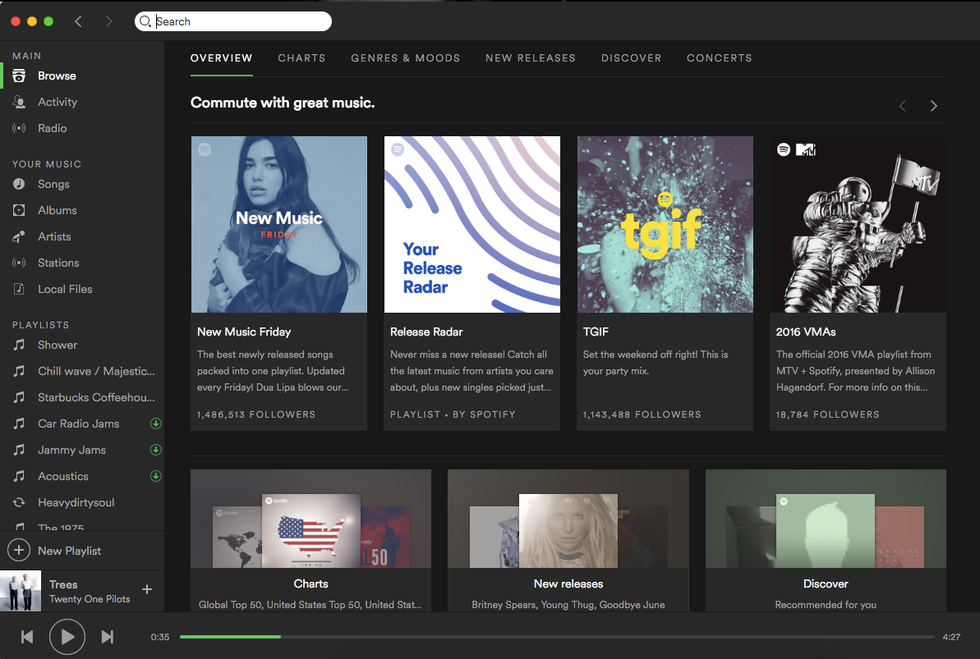The width and height of the screenshot is (980, 659).
Task: Skip to the next track
Action: [x=107, y=637]
